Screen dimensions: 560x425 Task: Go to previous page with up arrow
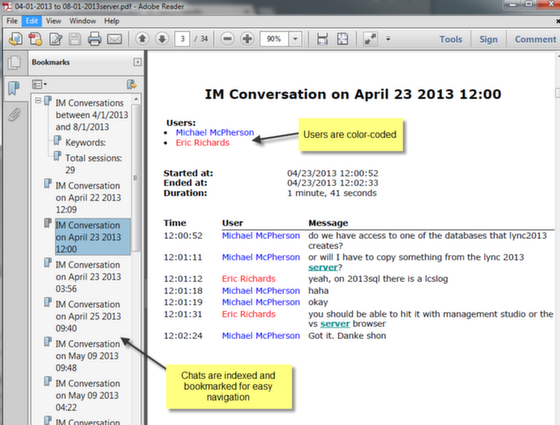point(142,38)
